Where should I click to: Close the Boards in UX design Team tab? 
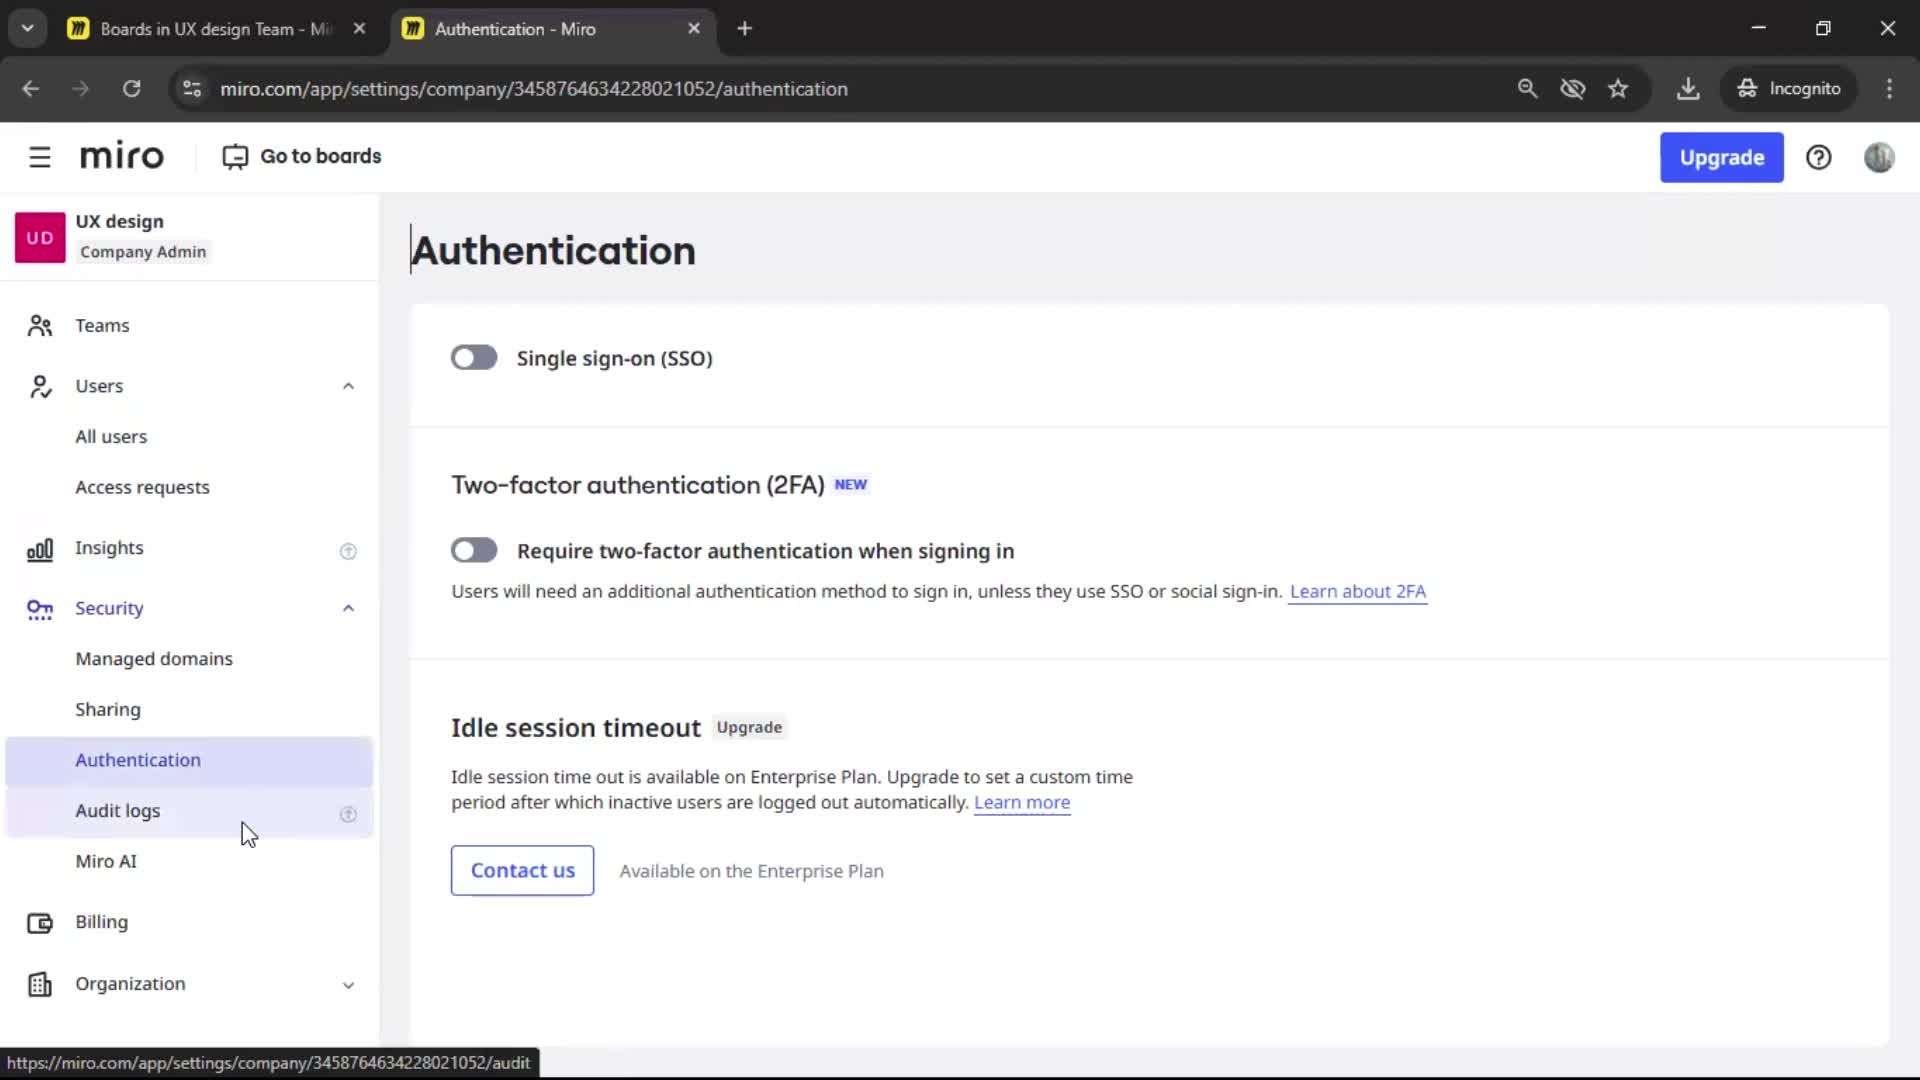click(359, 29)
